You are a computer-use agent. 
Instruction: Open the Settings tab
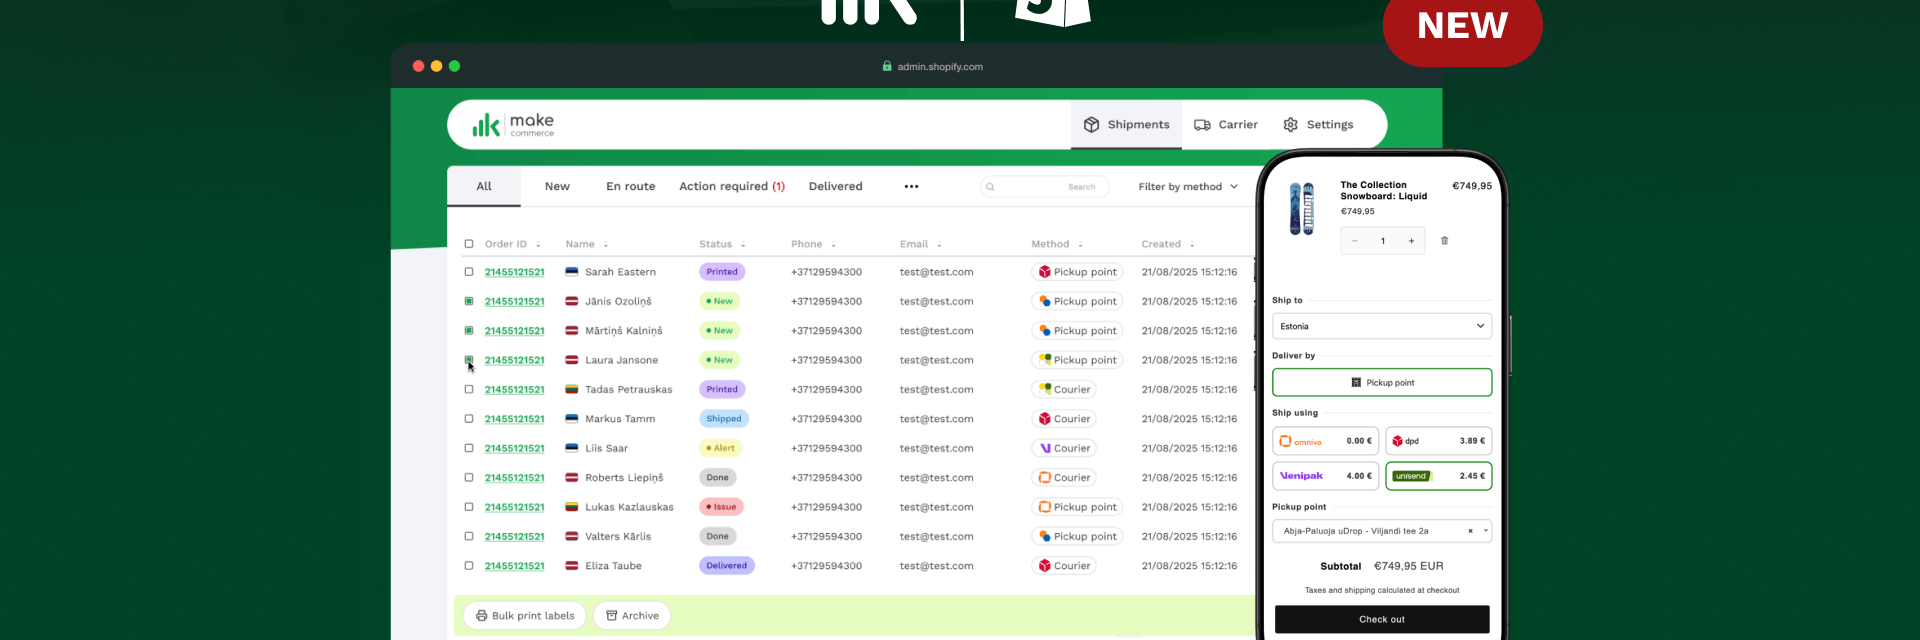(1318, 125)
